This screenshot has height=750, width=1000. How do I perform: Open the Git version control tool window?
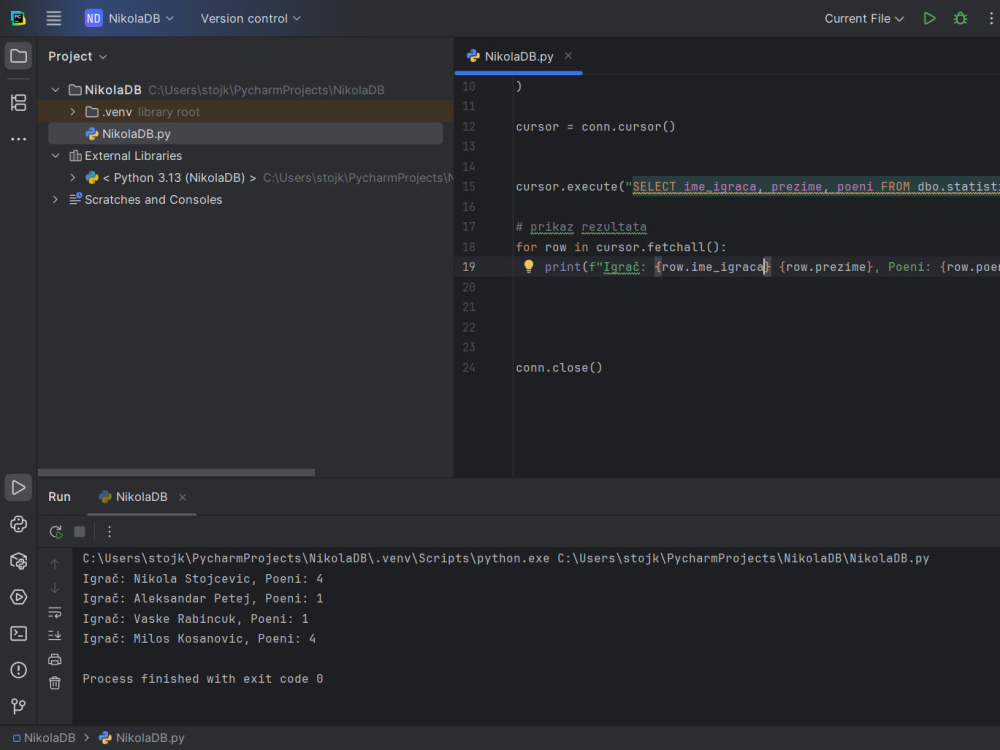[18, 706]
